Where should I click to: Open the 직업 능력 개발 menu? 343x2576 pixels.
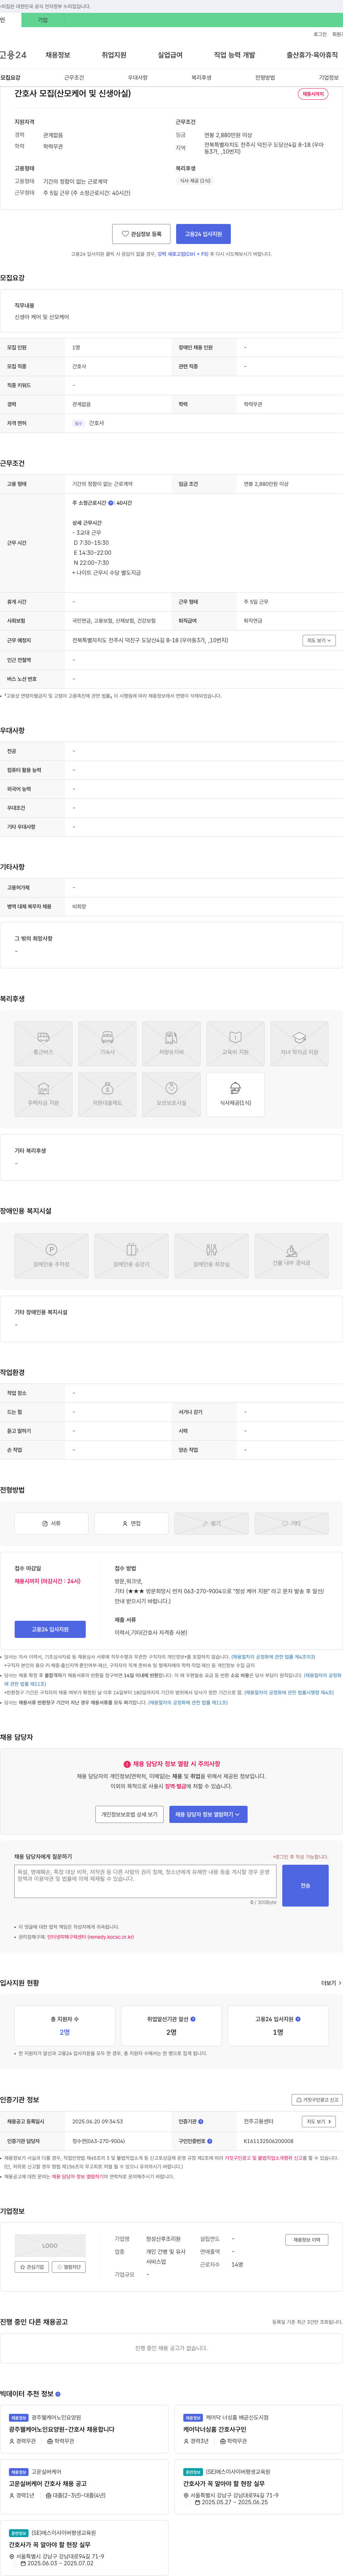[234, 55]
